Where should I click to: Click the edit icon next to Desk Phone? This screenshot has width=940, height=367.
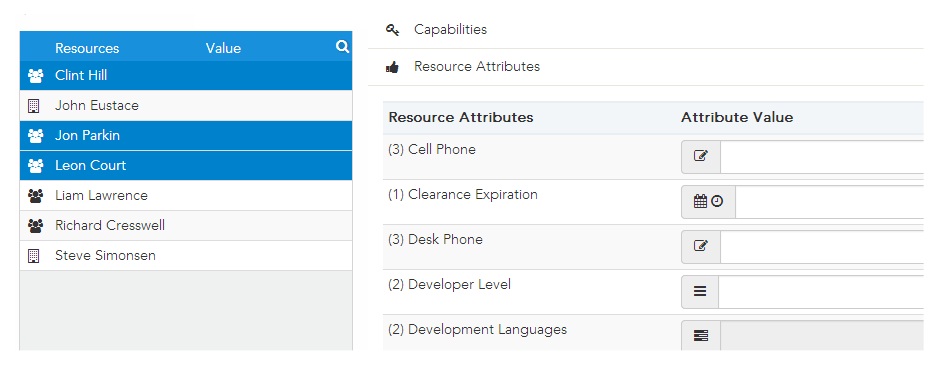700,246
